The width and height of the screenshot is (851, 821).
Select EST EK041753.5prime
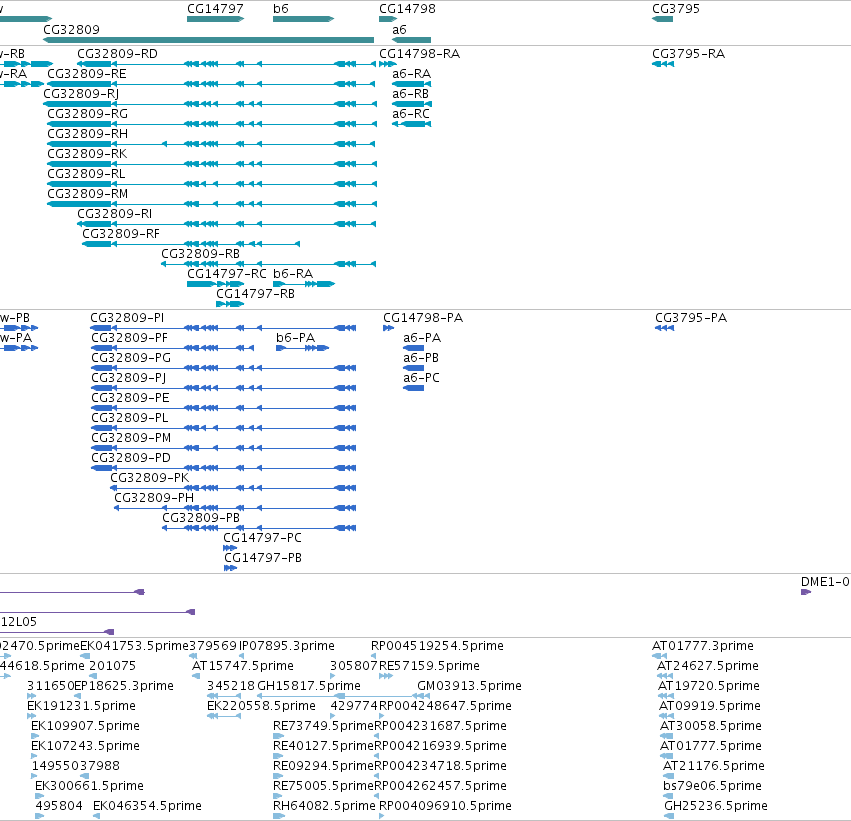coord(85,657)
